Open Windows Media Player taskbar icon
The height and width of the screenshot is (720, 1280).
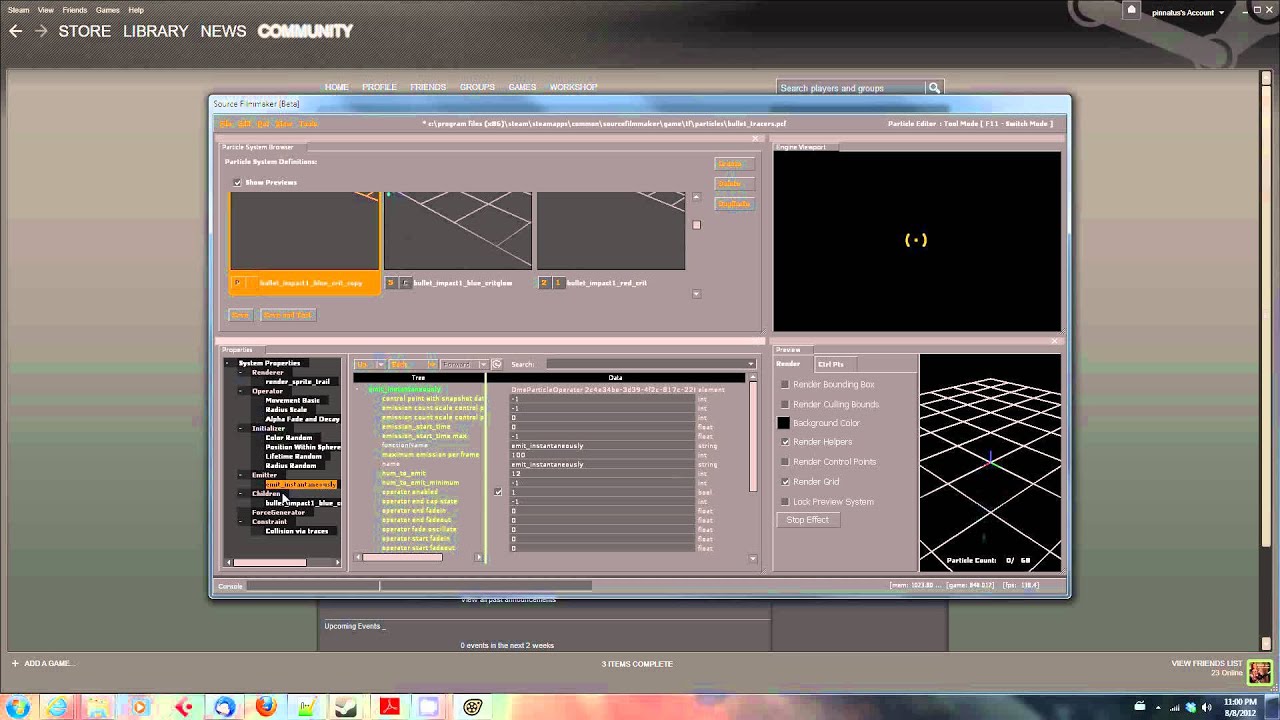tap(140, 707)
